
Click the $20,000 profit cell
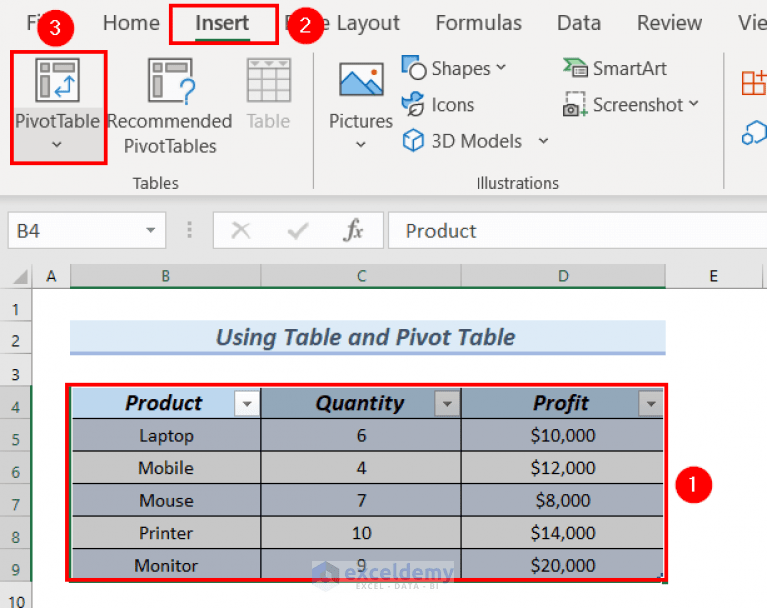[563, 565]
